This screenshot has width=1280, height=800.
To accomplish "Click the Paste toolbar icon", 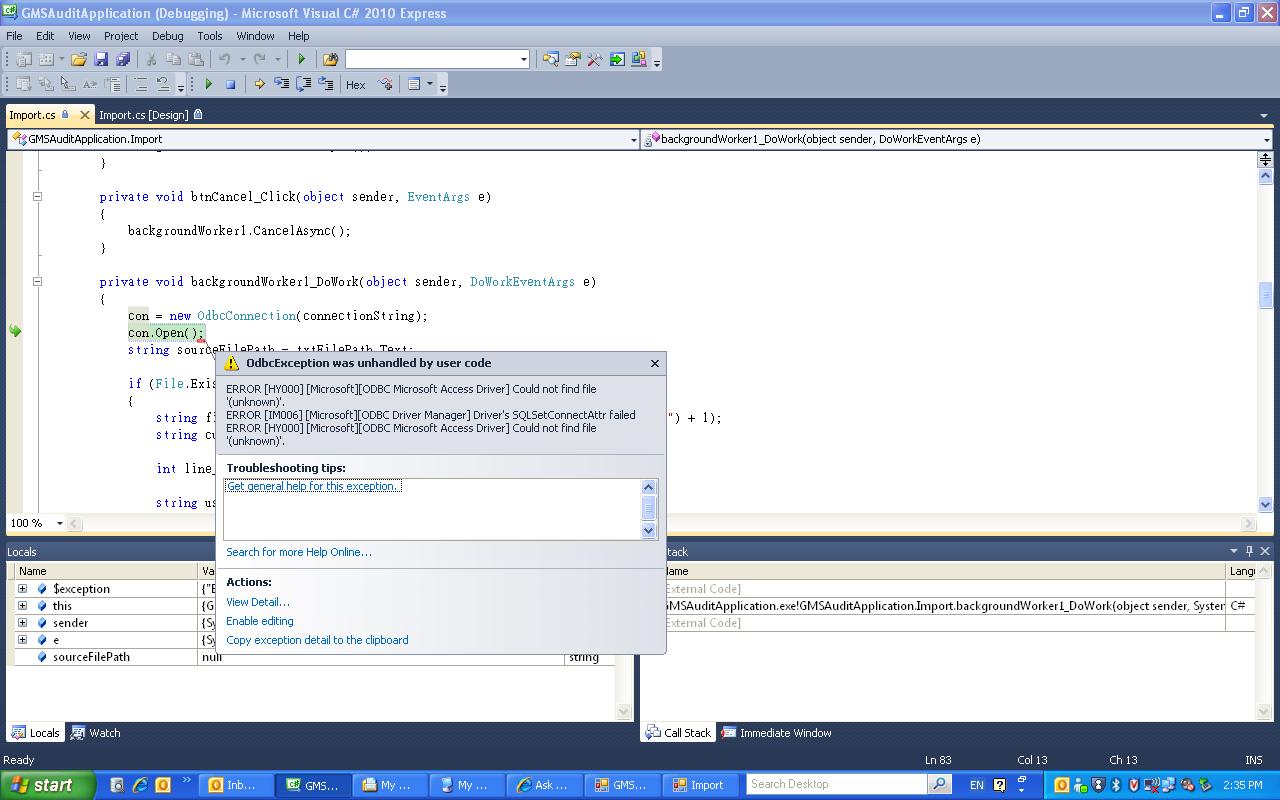I will point(196,59).
